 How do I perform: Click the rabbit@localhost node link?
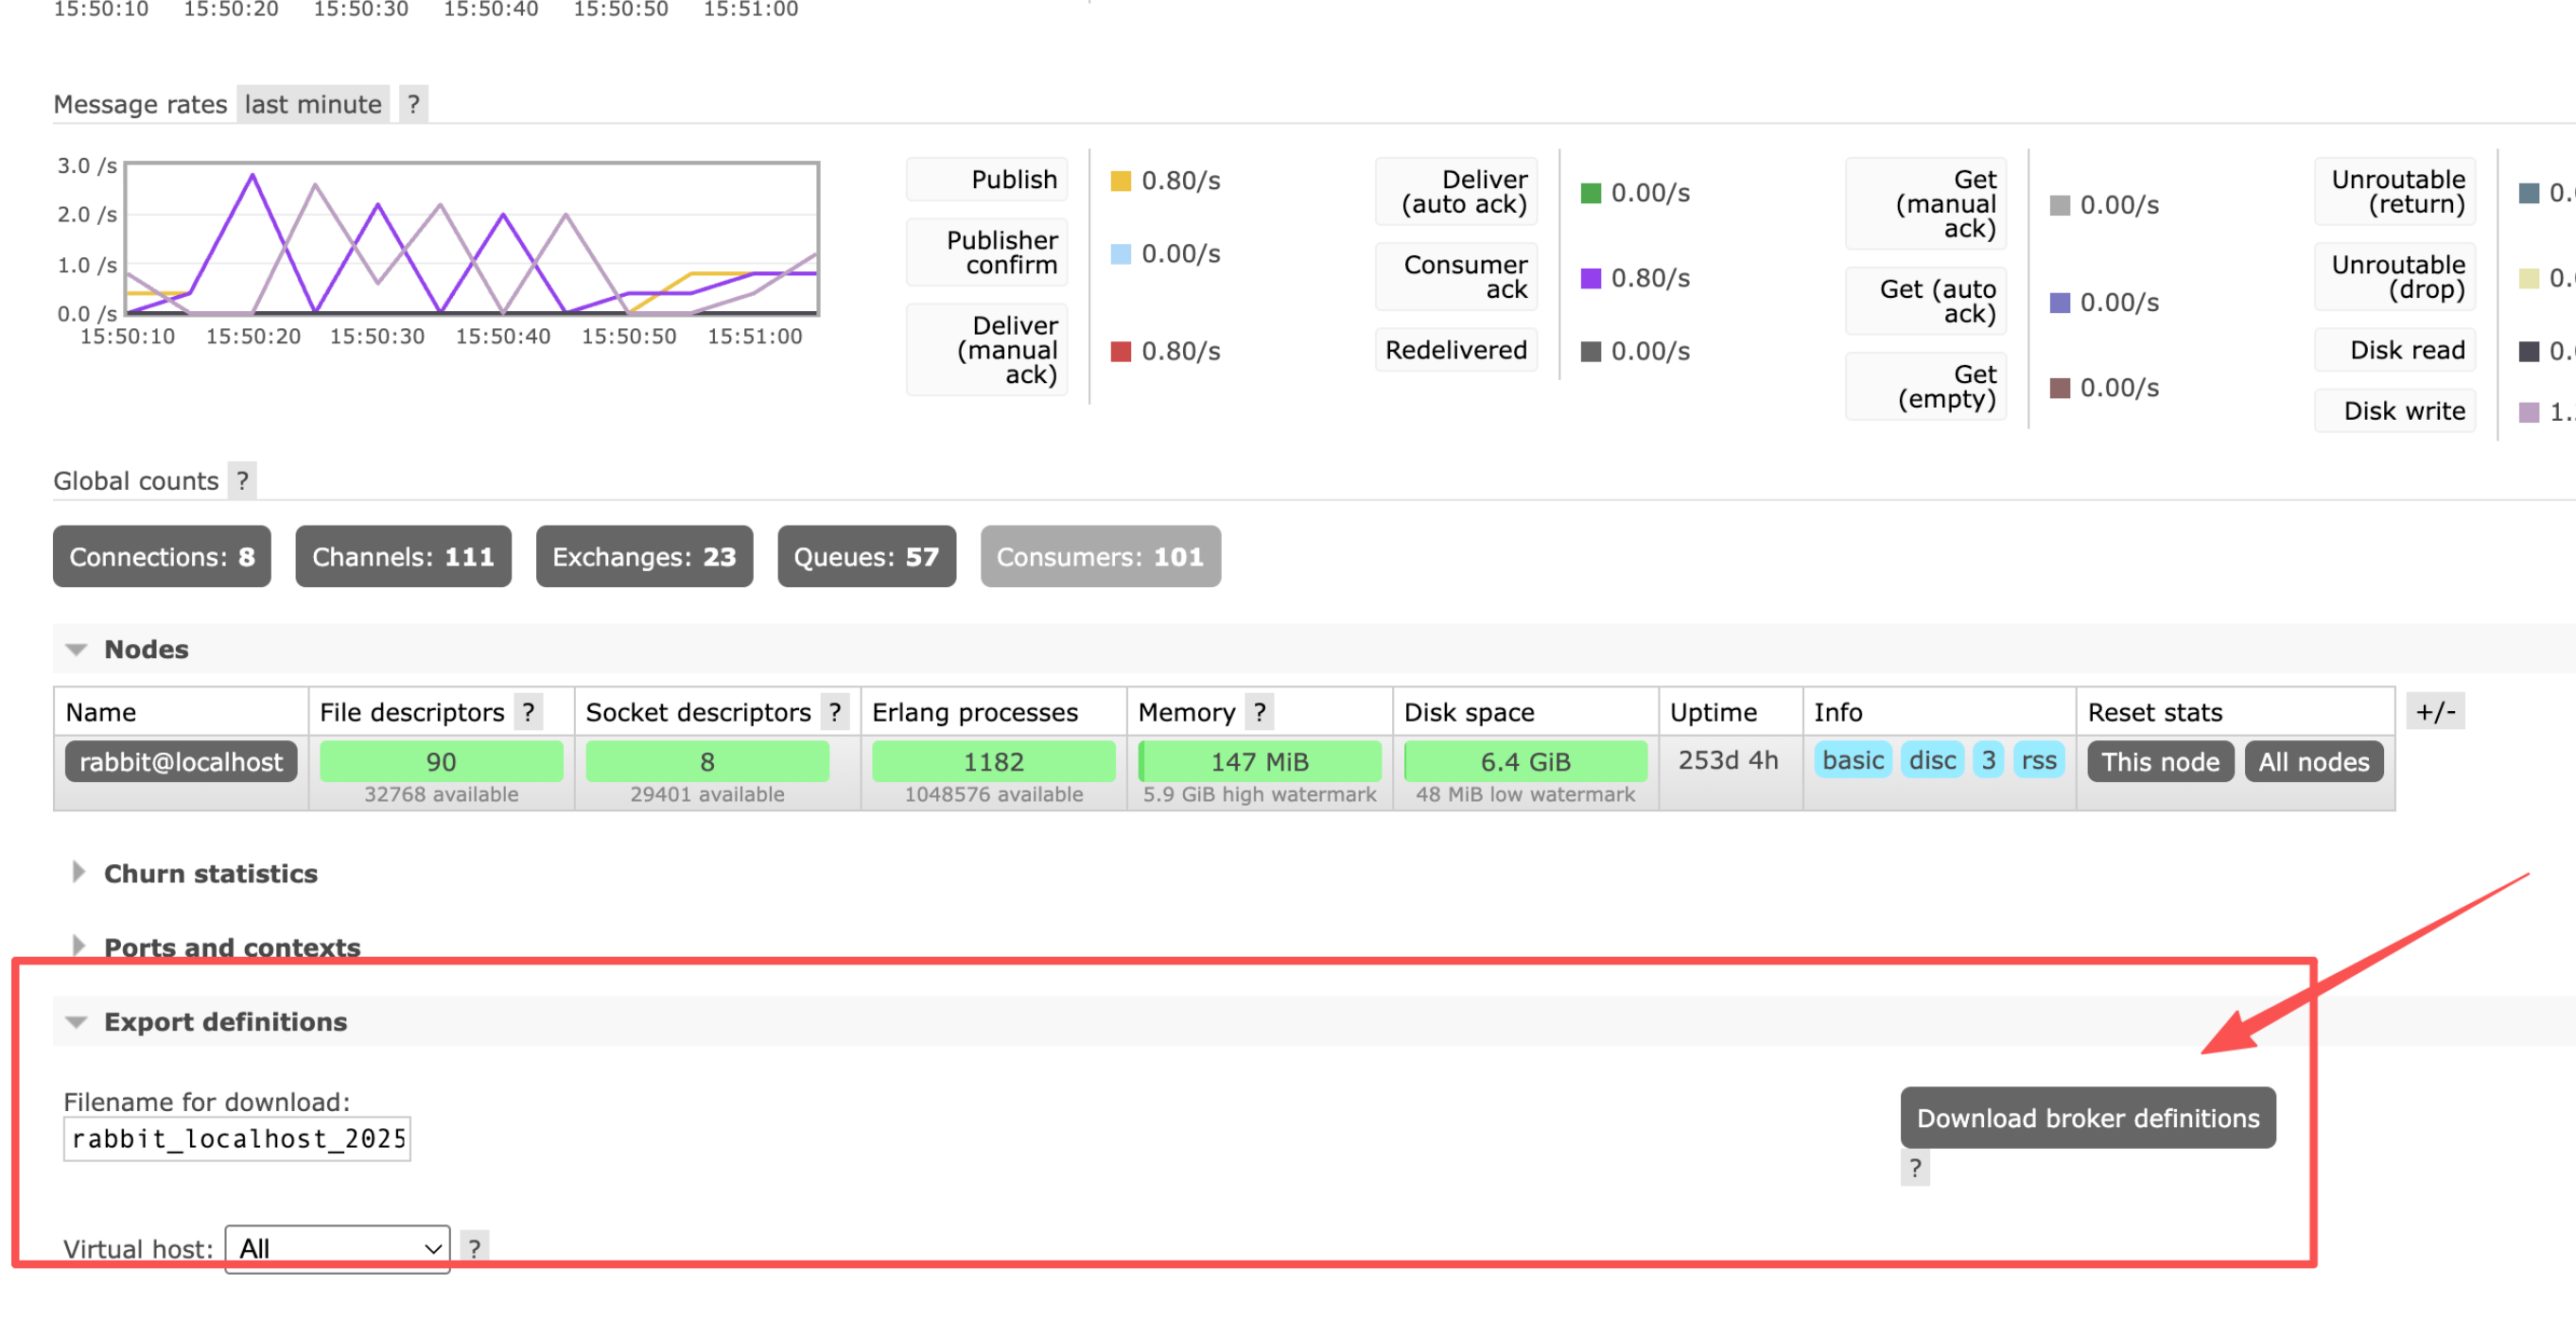click(x=181, y=762)
